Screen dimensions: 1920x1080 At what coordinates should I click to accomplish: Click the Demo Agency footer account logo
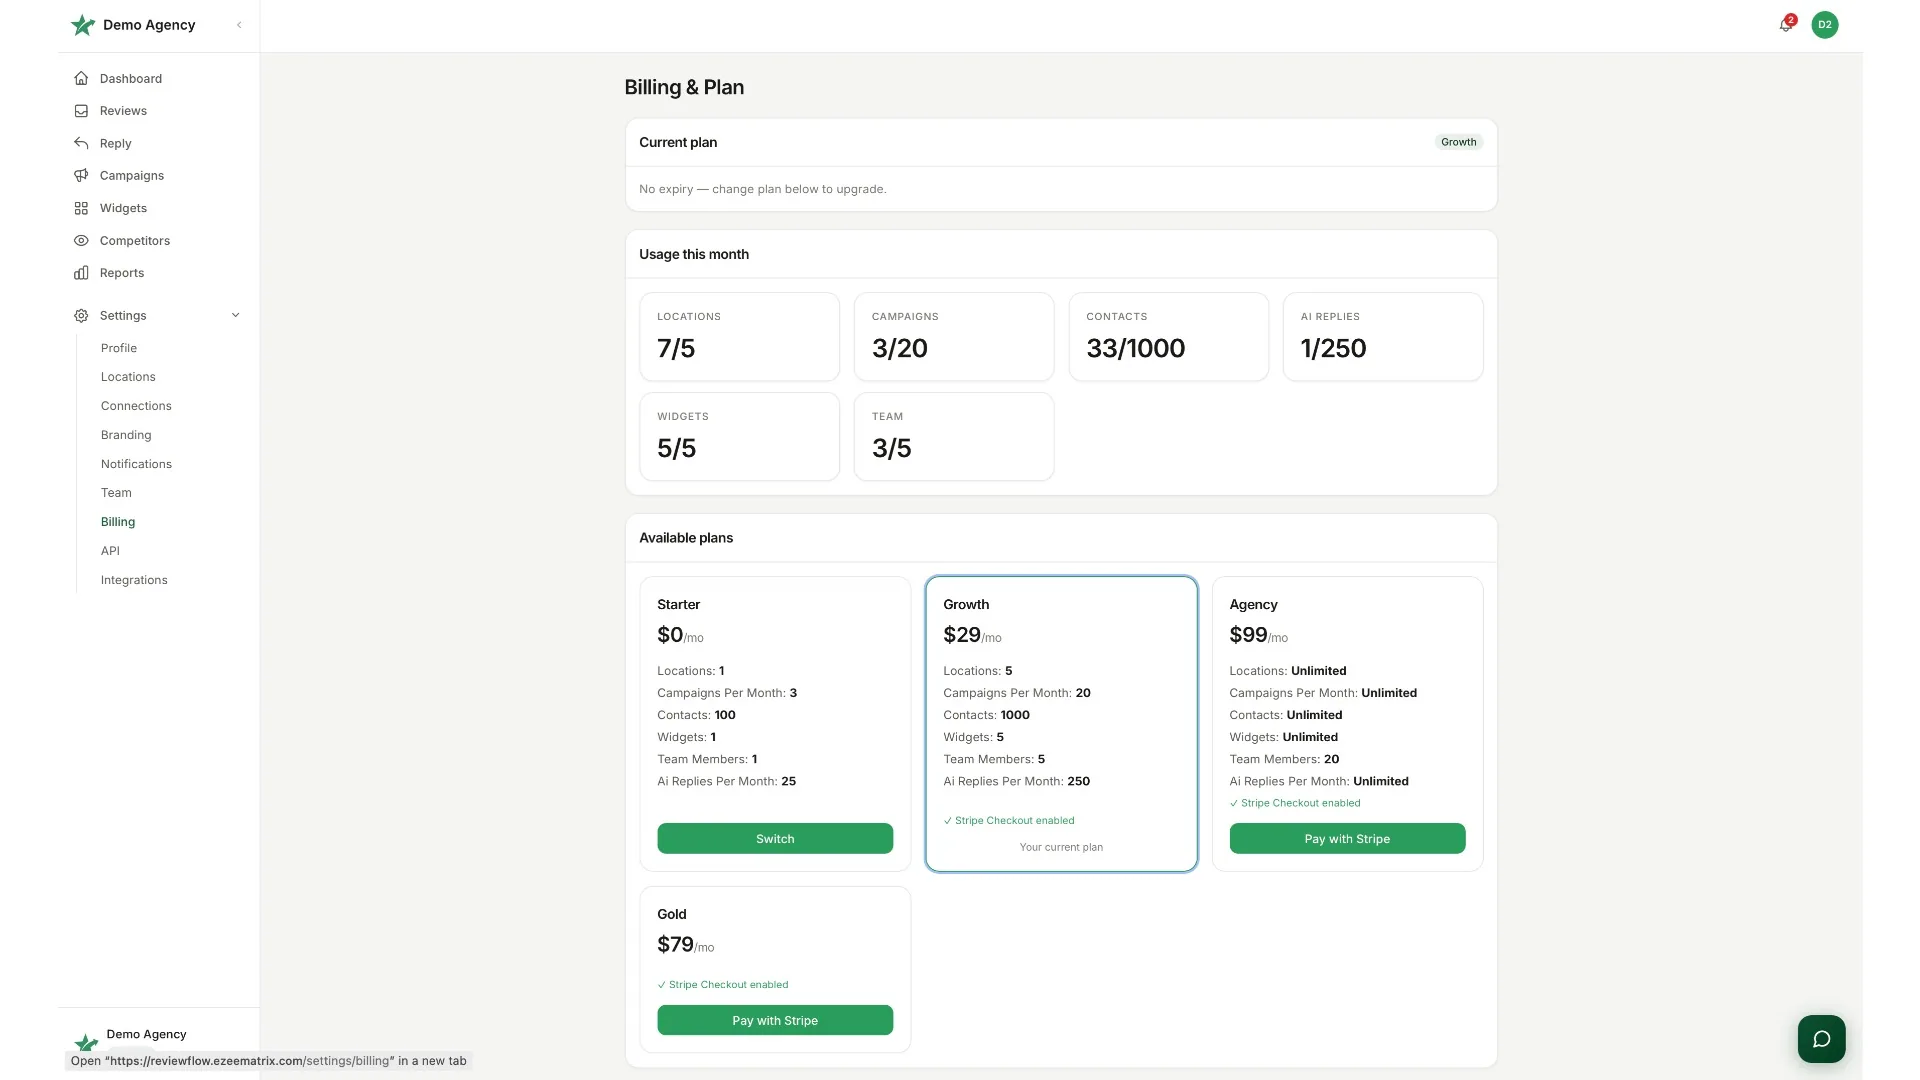point(87,1043)
